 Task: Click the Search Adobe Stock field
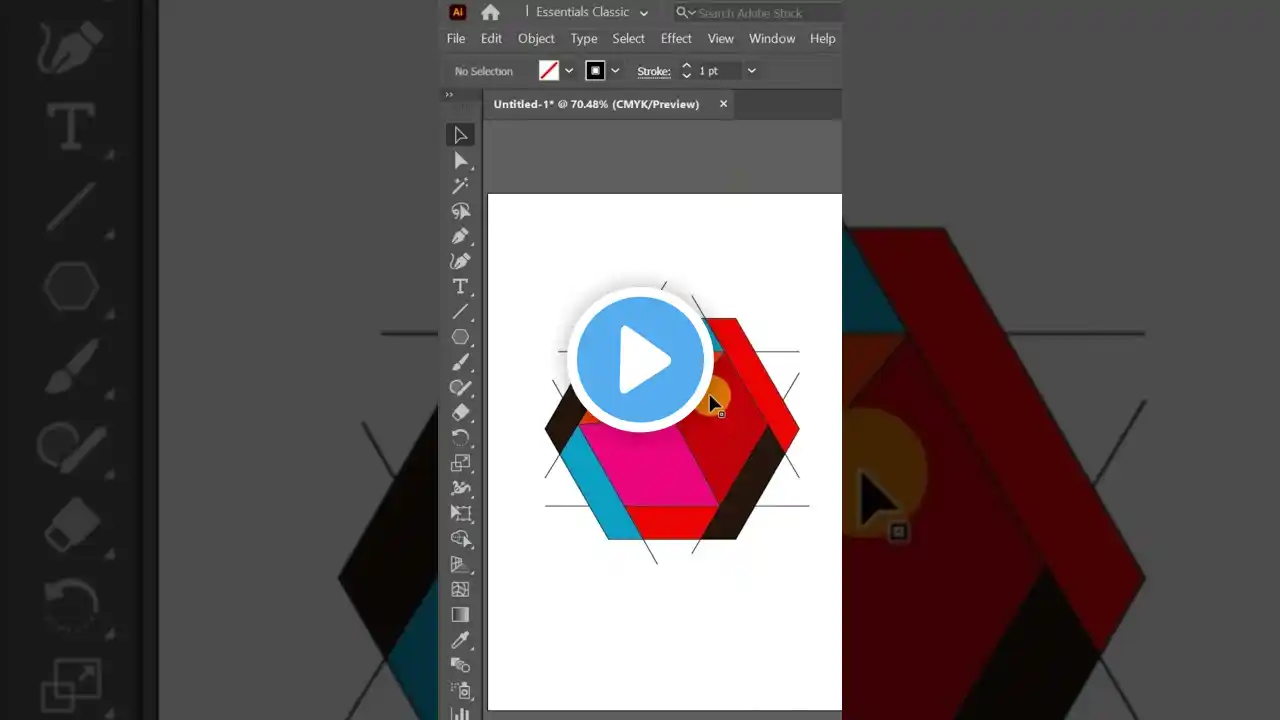coord(760,13)
